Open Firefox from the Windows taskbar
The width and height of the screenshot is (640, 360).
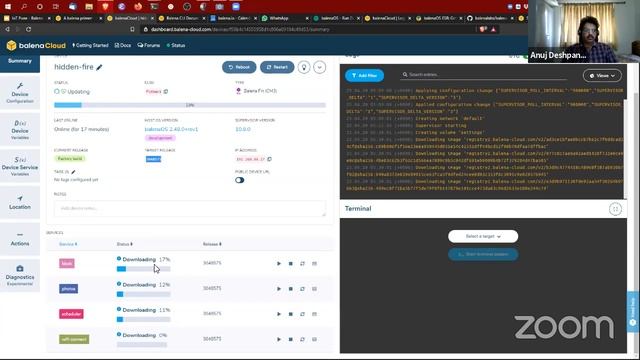click(138, 7)
